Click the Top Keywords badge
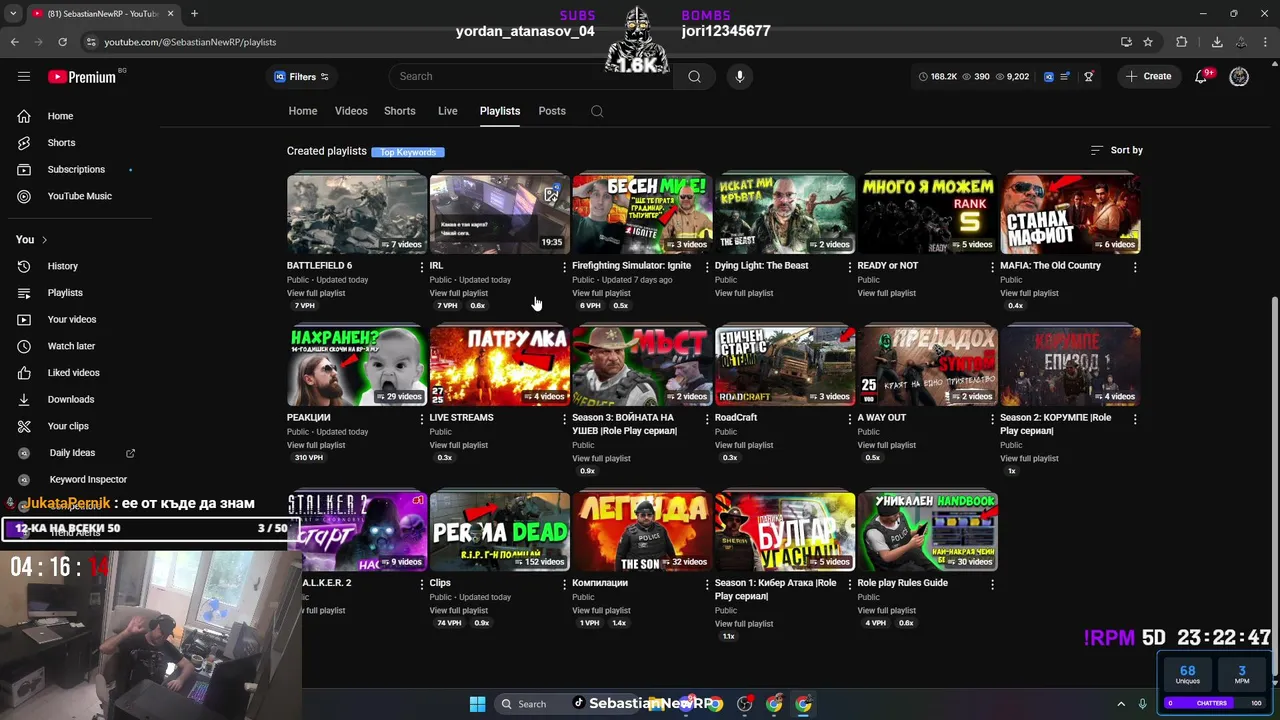Screen dimensions: 1280x720 pyautogui.click(x=408, y=152)
